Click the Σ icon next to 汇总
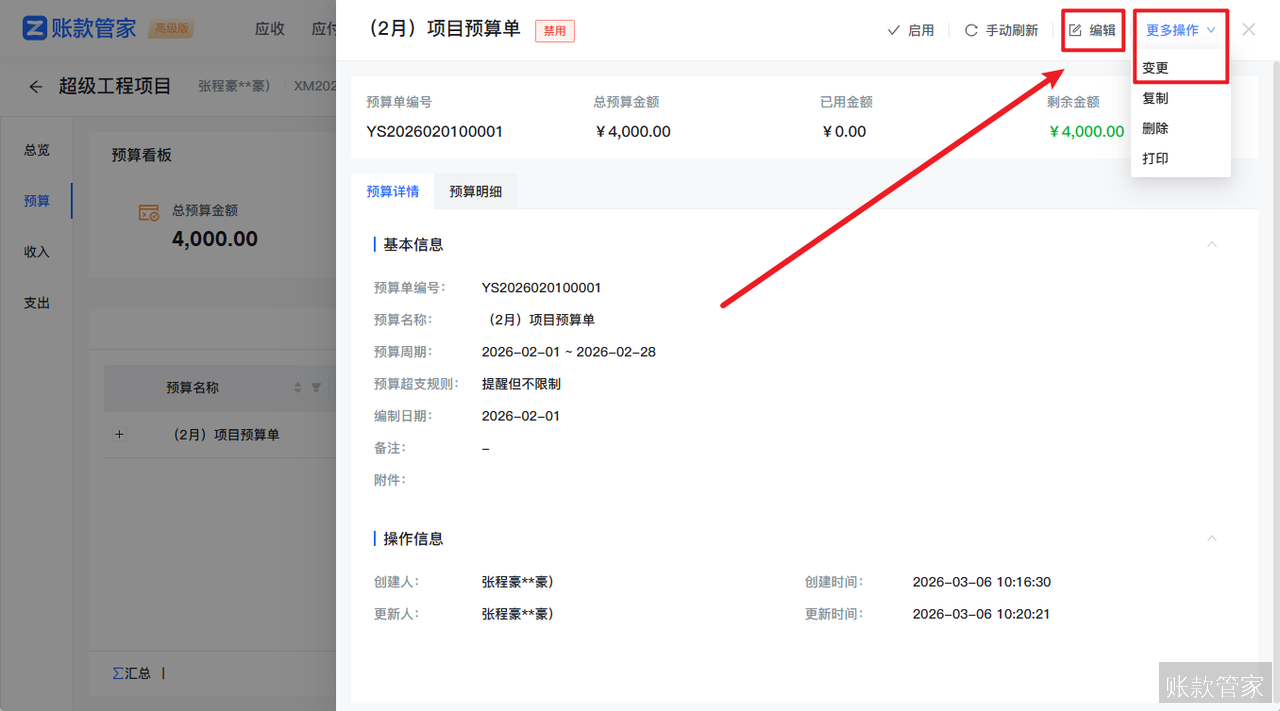This screenshot has width=1280, height=711. pos(118,673)
